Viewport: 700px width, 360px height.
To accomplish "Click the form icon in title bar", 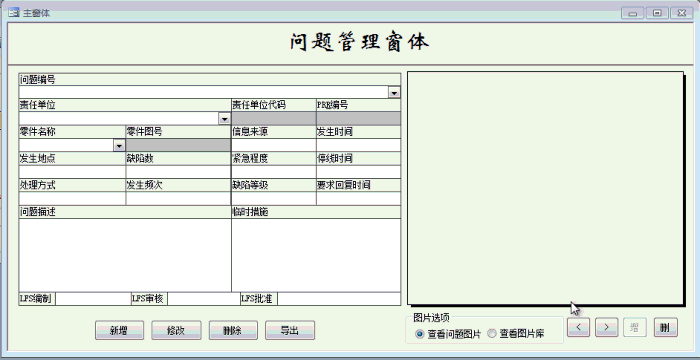I will coord(14,13).
